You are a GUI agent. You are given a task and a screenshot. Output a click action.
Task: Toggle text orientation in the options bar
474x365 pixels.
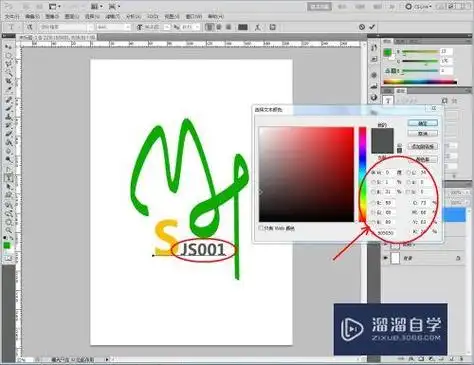coord(29,27)
